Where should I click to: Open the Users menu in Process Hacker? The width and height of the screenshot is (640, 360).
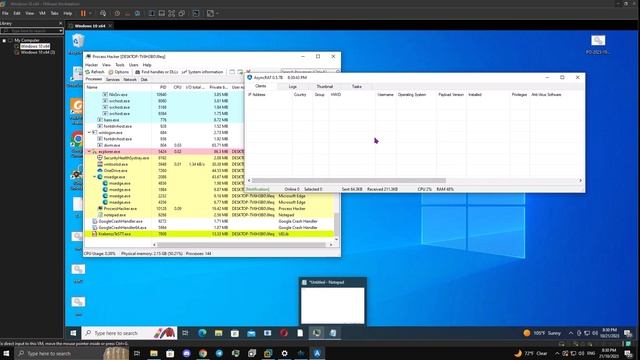point(133,65)
